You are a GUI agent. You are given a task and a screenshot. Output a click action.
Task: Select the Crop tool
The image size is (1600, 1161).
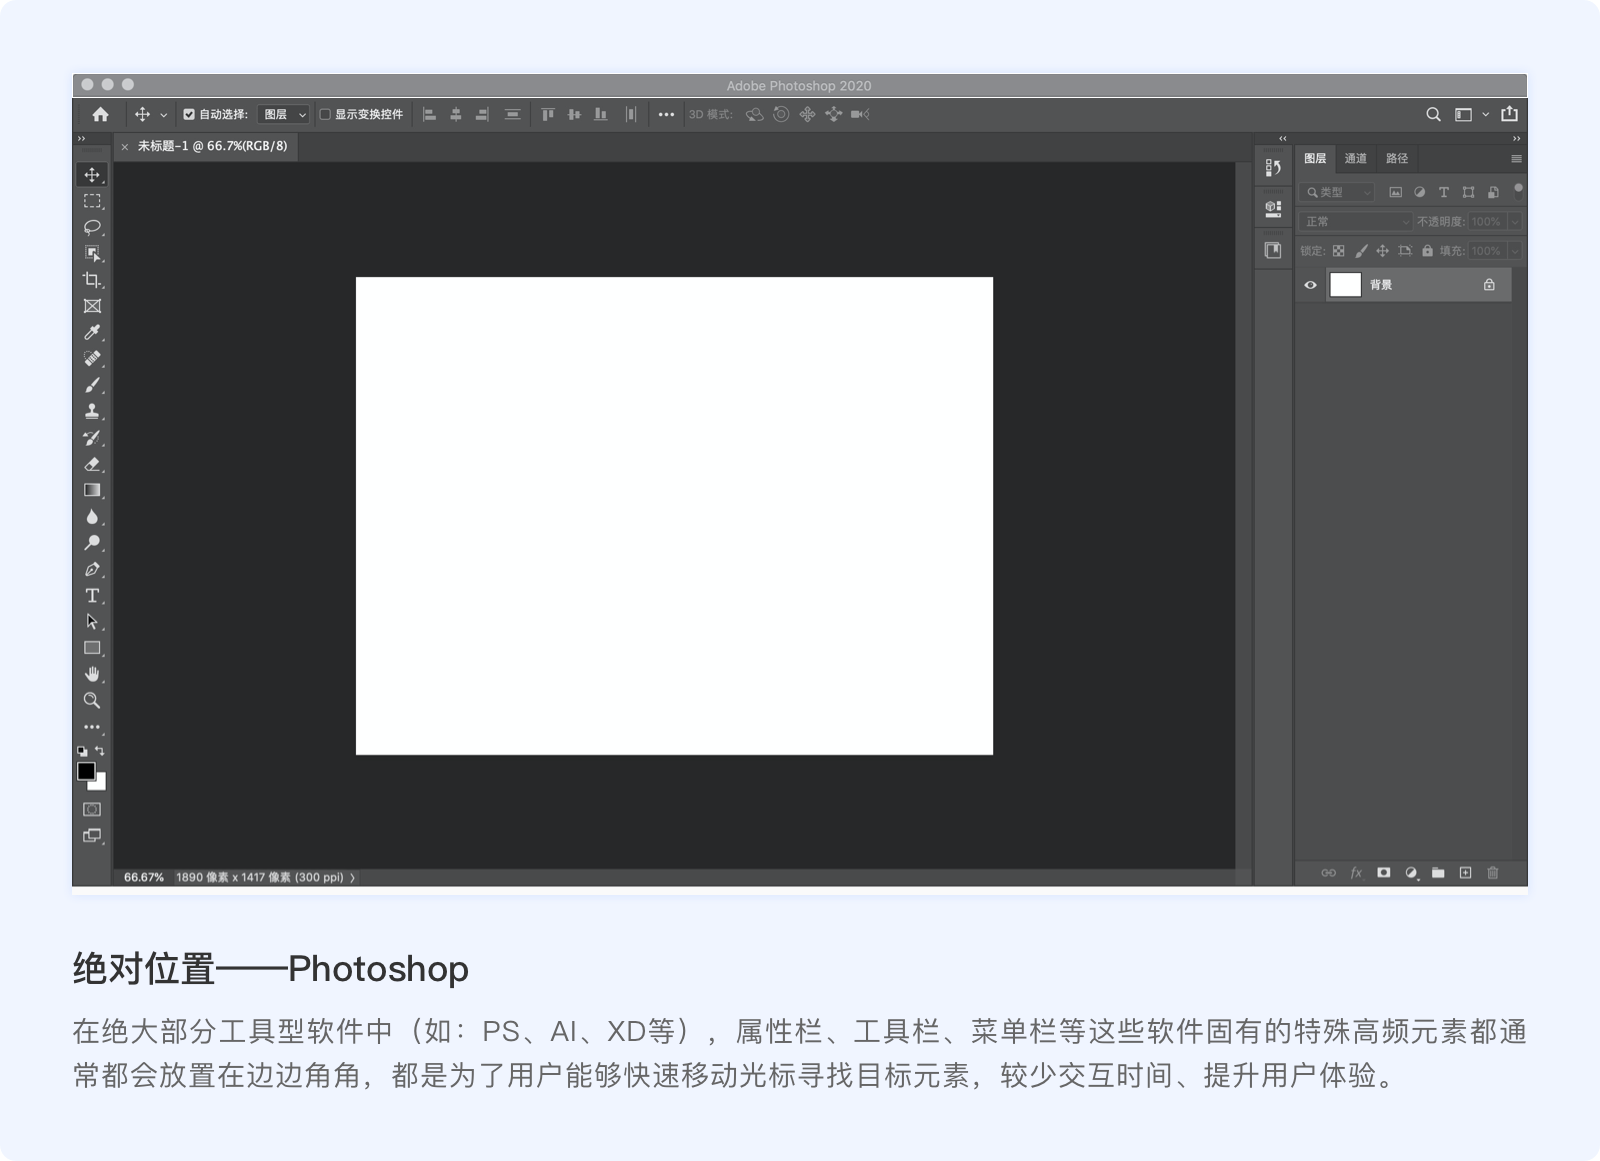(x=92, y=280)
